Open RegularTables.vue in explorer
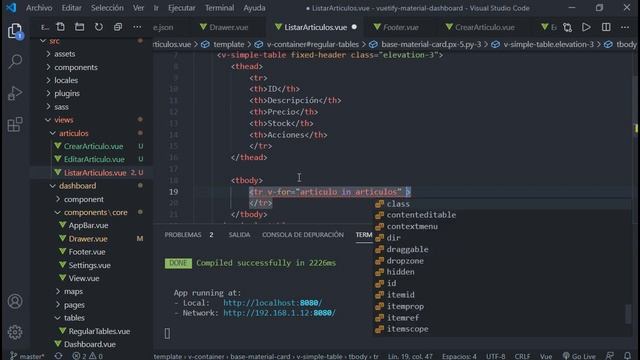The image size is (640, 360). 99,331
